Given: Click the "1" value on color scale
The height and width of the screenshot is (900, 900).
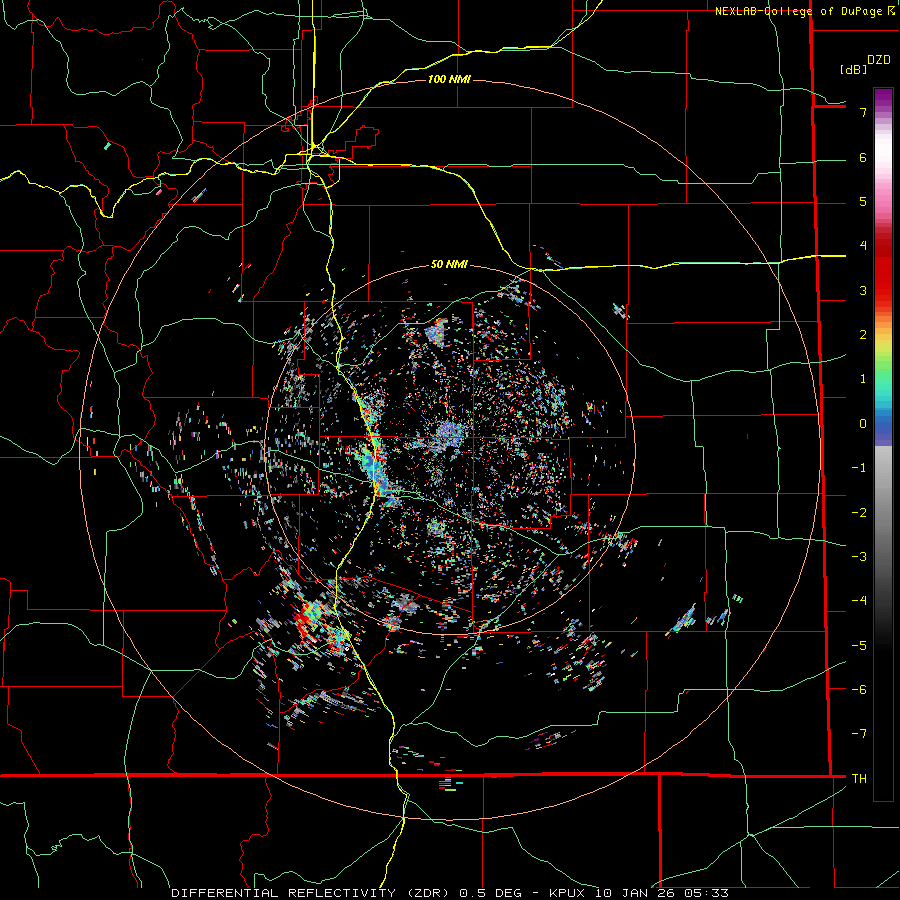Looking at the screenshot, I should point(863,379).
